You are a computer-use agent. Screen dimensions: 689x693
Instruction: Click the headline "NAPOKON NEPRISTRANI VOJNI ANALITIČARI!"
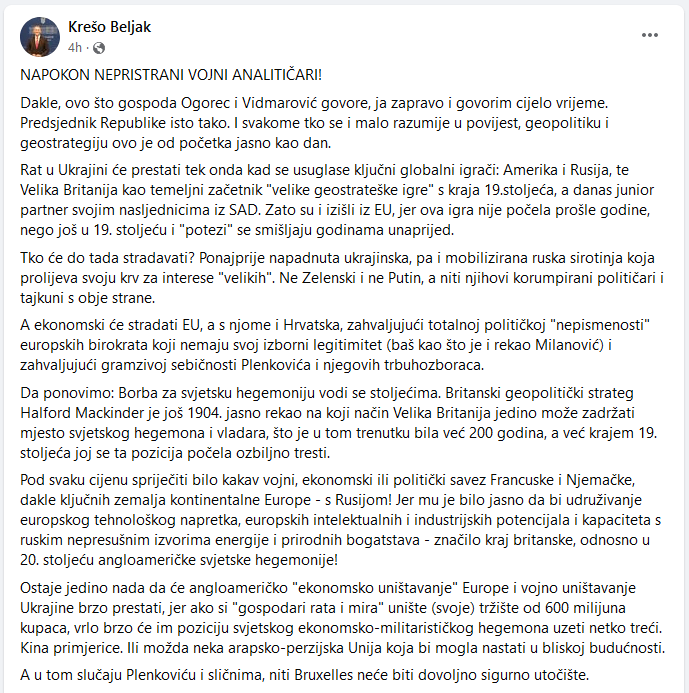[172, 76]
